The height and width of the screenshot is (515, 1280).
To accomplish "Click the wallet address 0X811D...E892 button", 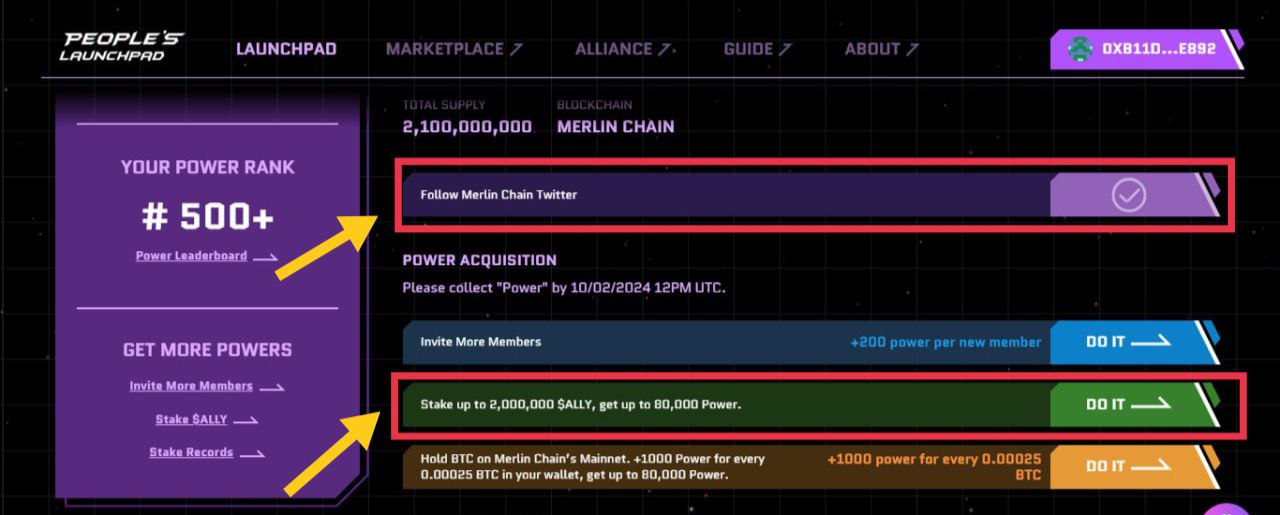I will pyautogui.click(x=1146, y=49).
